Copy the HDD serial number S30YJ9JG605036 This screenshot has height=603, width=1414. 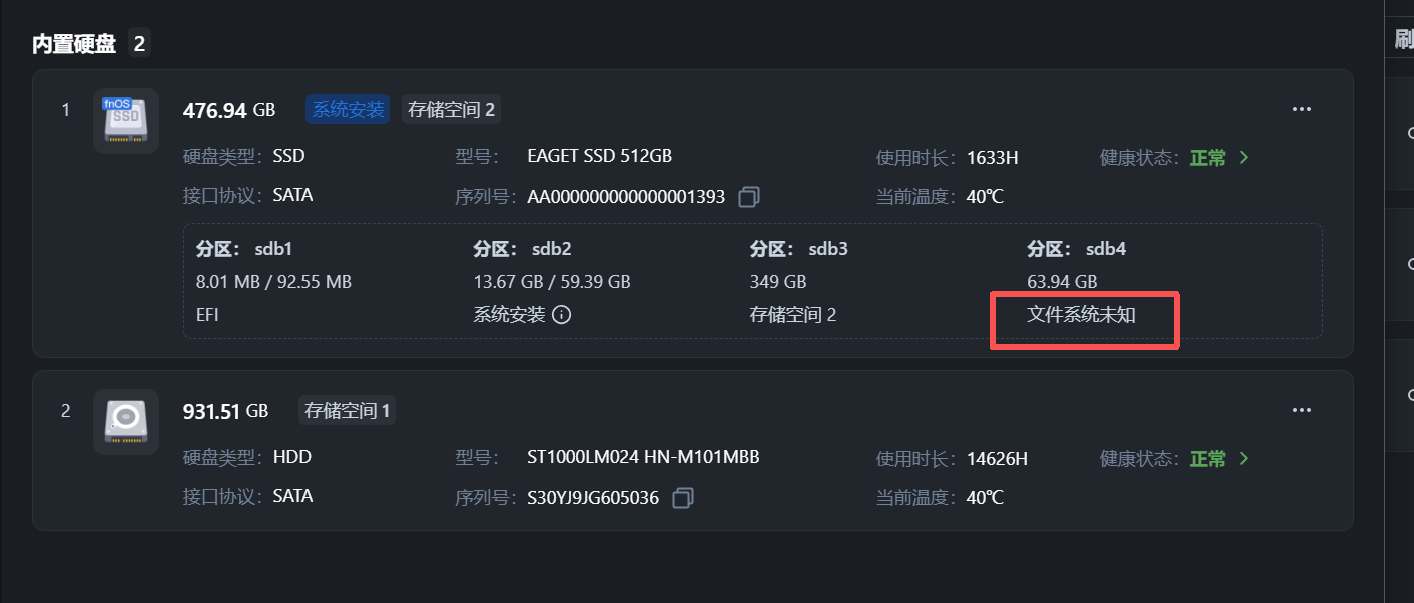(x=683, y=498)
